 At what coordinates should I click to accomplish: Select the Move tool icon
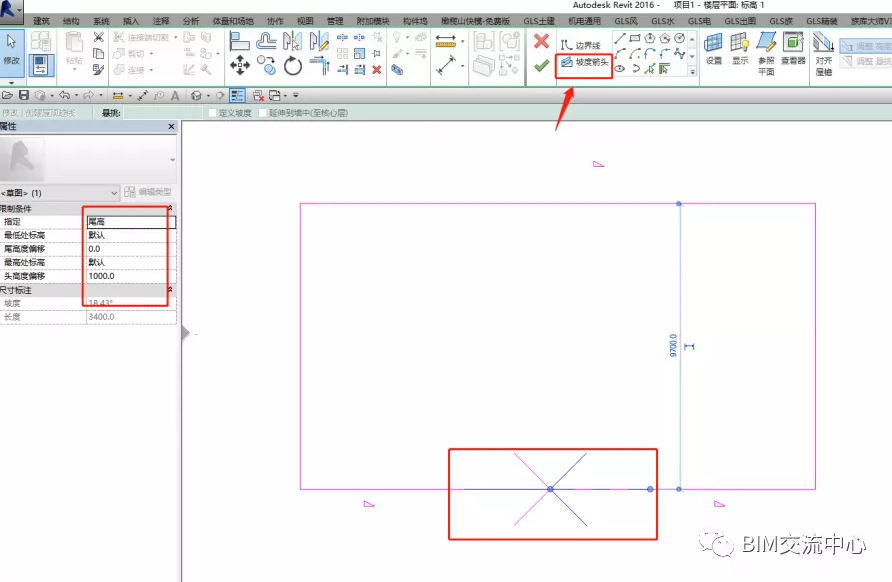click(239, 66)
